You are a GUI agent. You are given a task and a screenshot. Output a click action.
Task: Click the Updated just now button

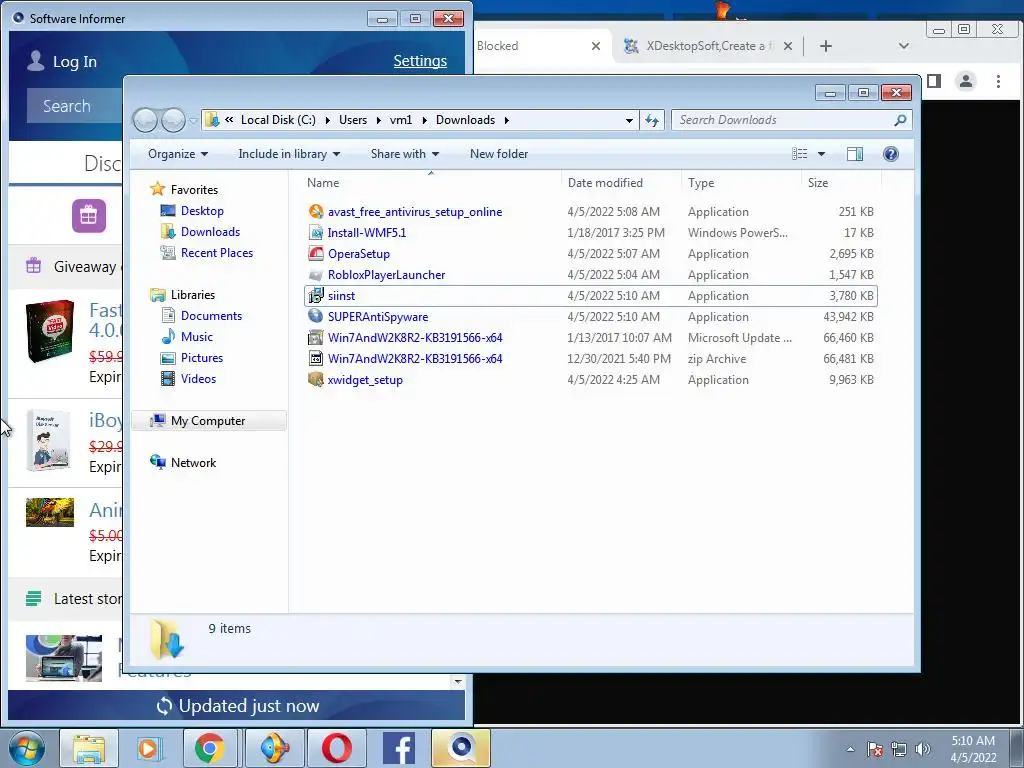click(x=237, y=706)
